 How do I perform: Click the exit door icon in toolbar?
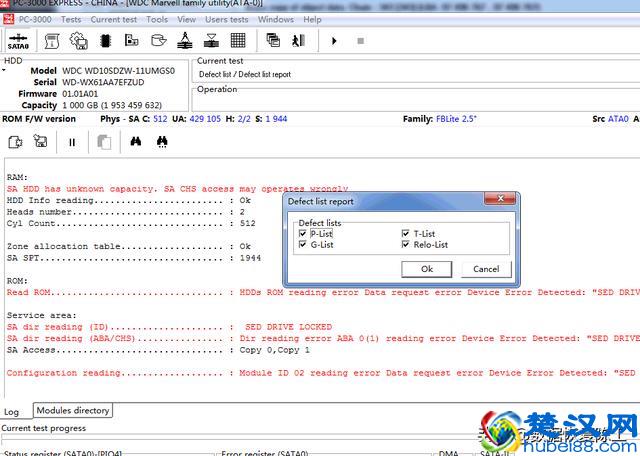(x=298, y=41)
